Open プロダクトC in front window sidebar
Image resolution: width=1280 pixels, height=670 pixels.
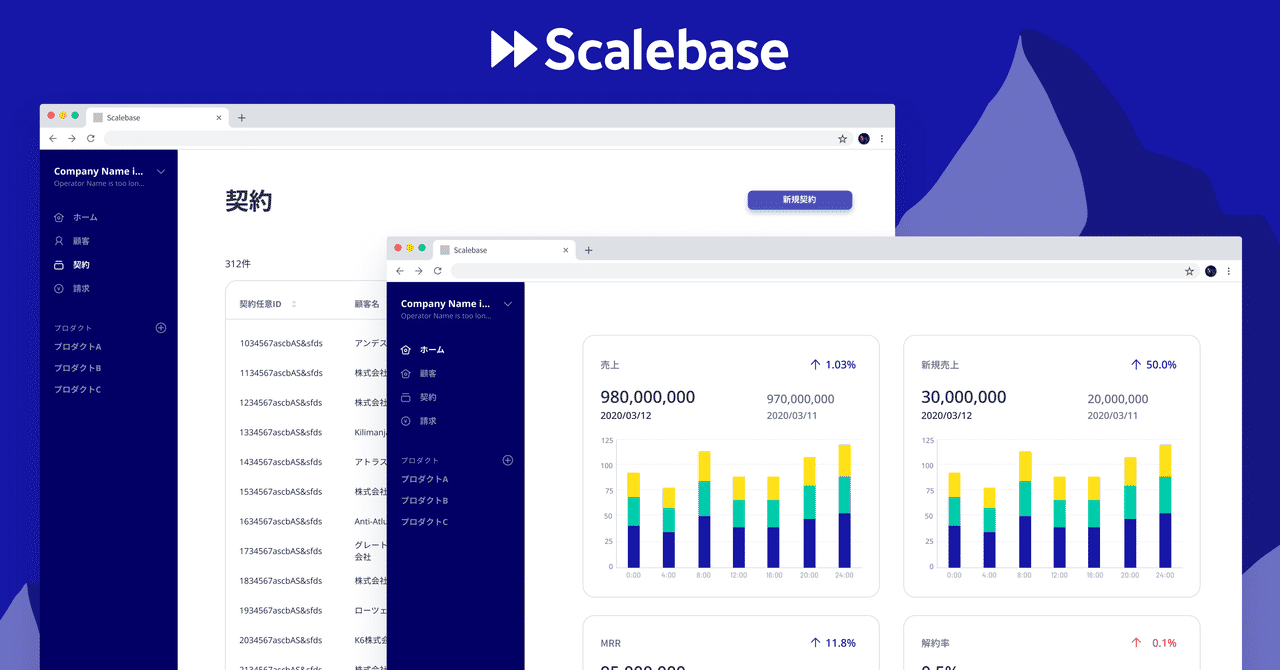pos(425,522)
